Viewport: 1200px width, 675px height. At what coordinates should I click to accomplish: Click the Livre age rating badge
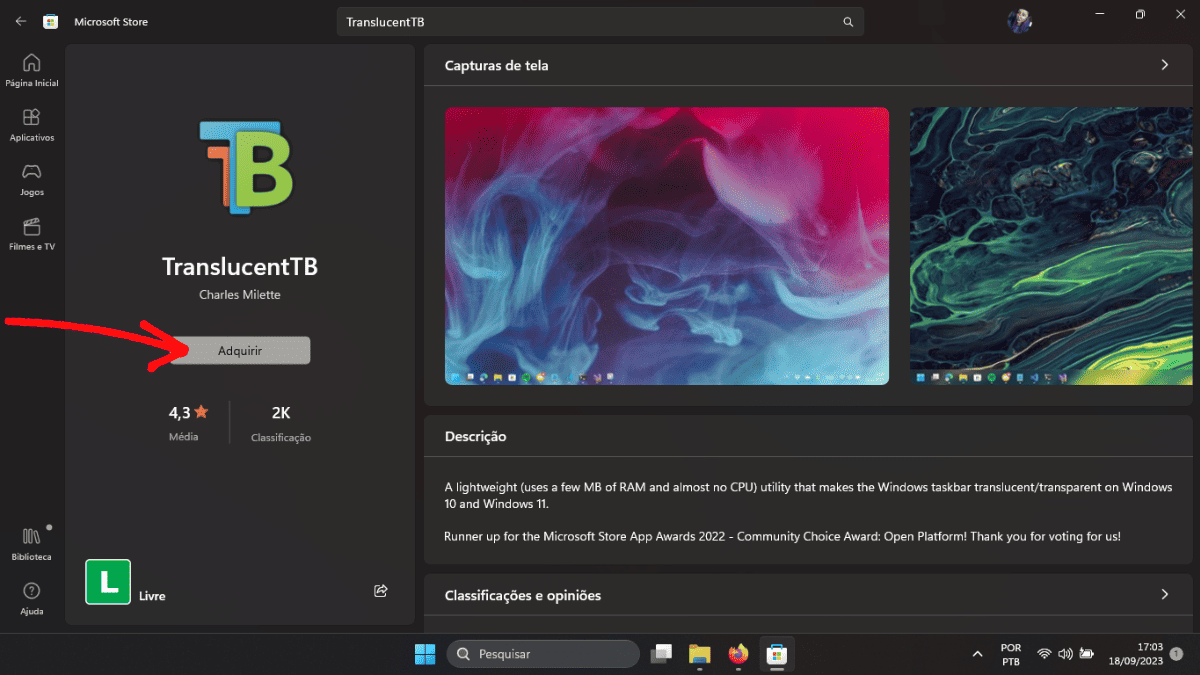(x=108, y=582)
